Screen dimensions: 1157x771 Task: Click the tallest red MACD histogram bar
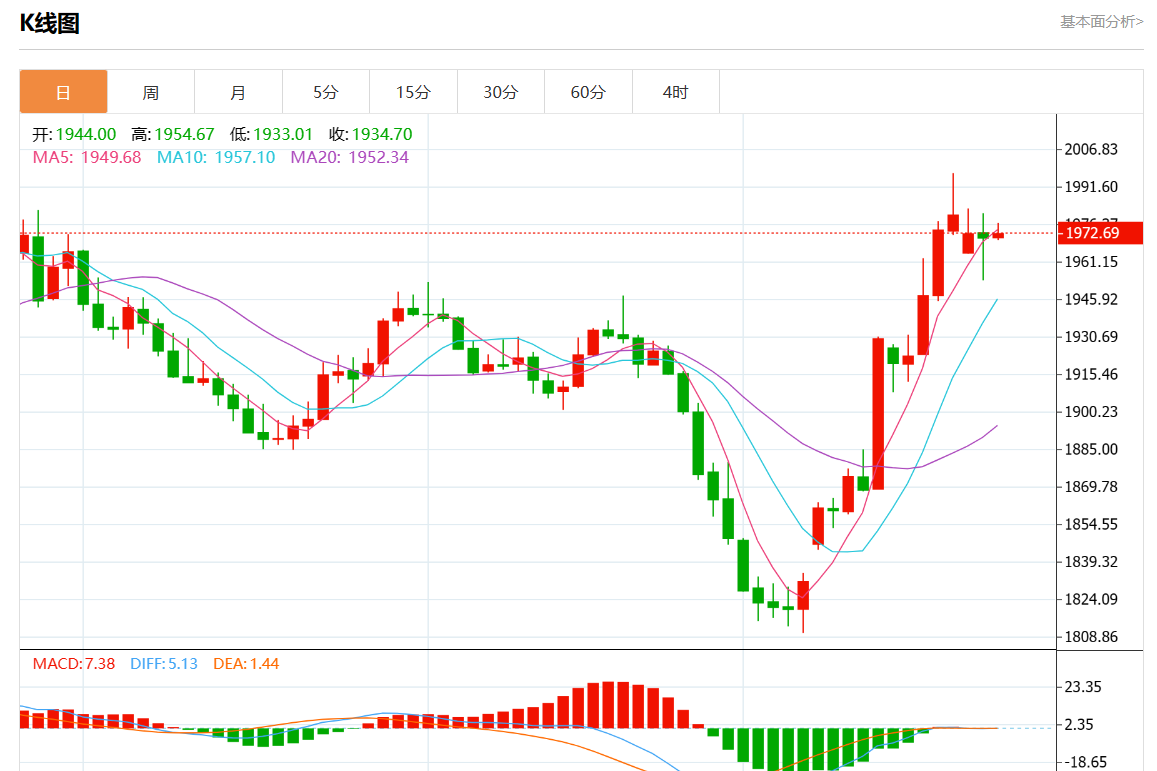(x=609, y=705)
